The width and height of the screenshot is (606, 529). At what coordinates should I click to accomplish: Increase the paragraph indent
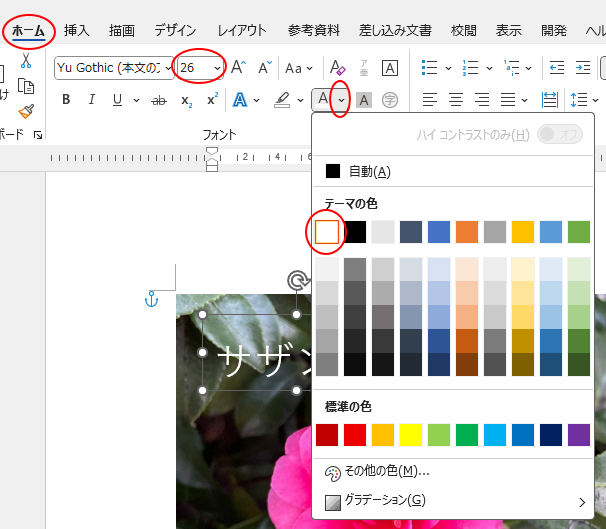tap(582, 68)
